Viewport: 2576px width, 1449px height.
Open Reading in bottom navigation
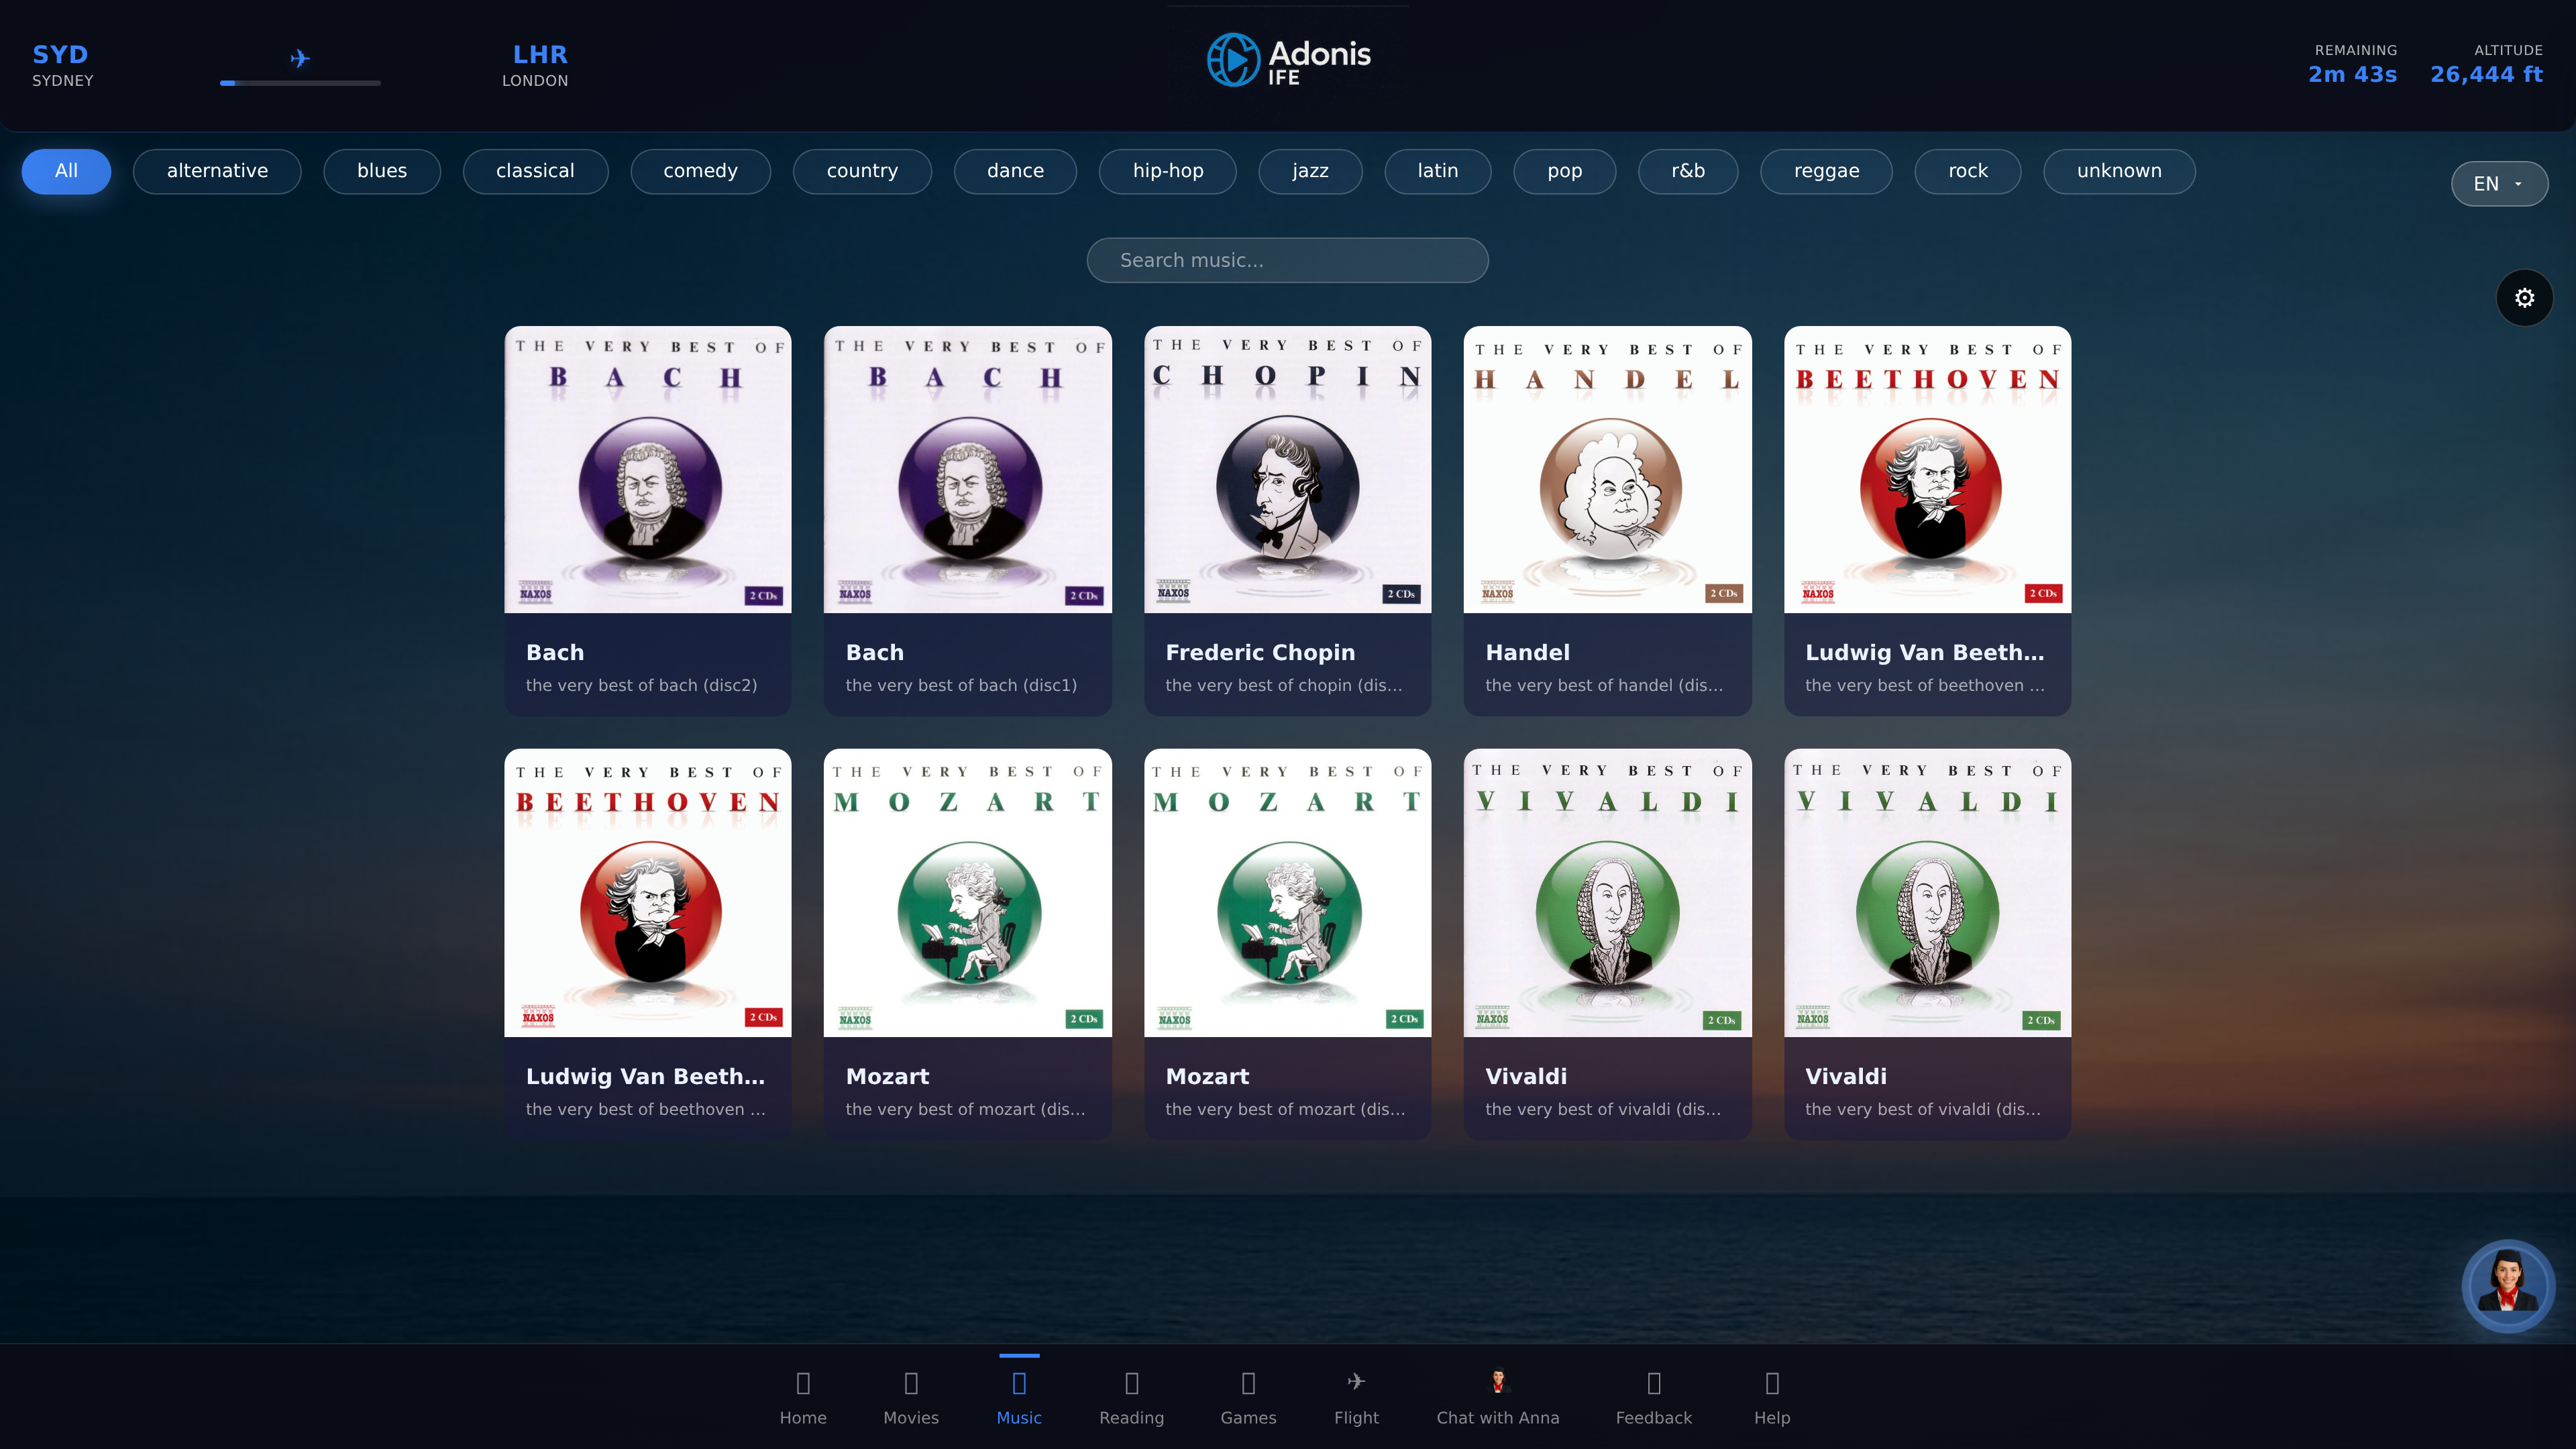[x=1131, y=1397]
